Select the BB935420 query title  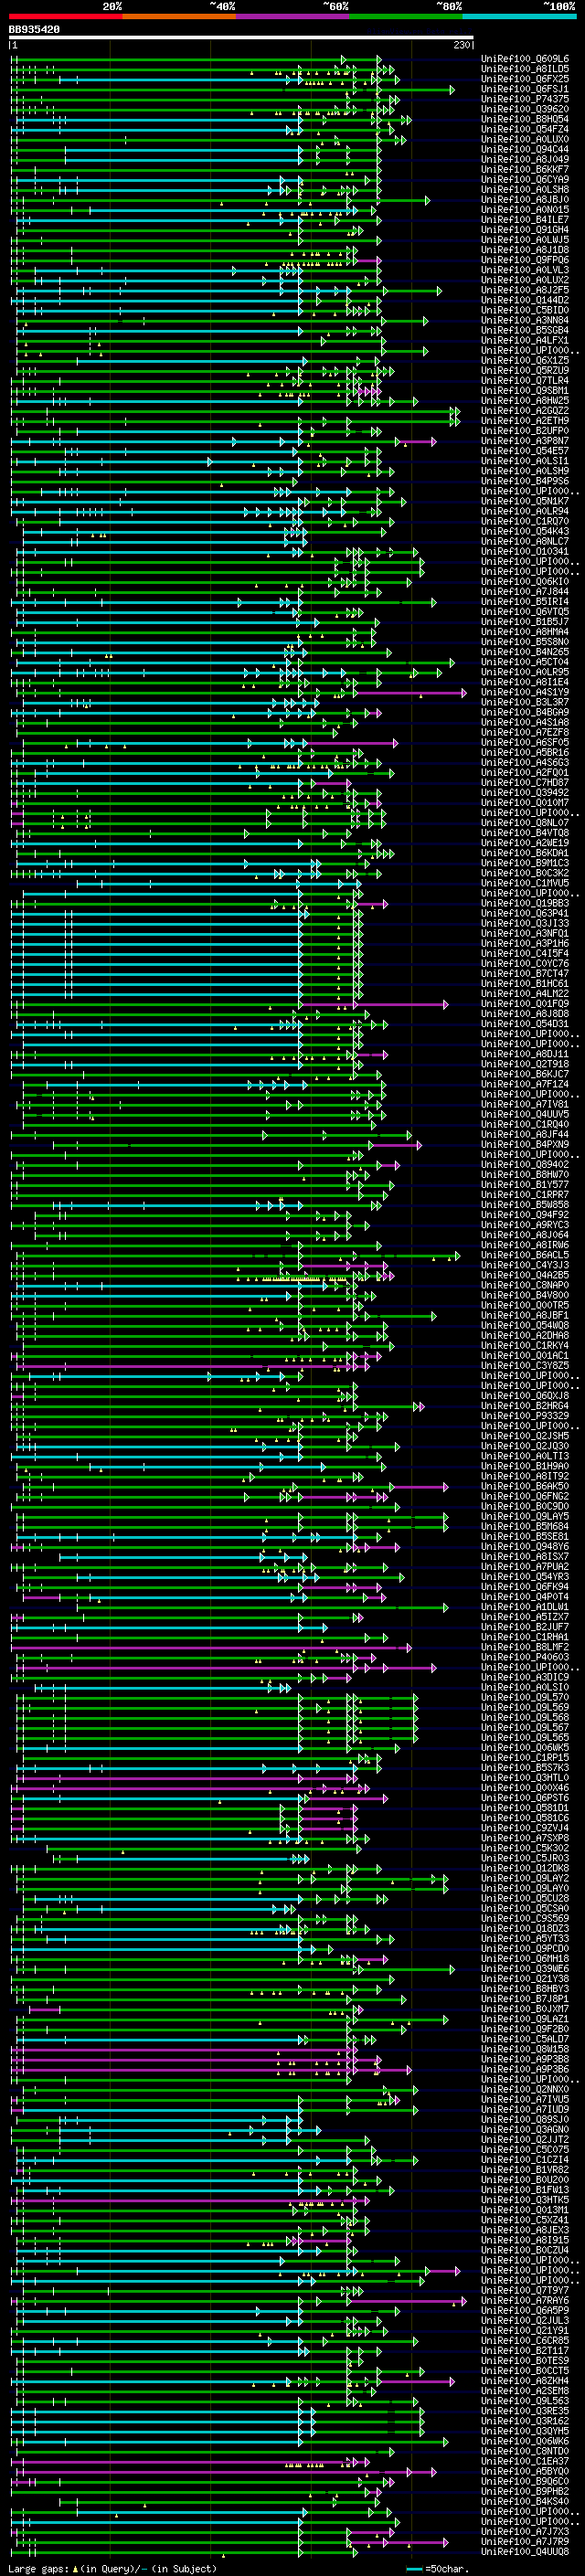point(34,29)
